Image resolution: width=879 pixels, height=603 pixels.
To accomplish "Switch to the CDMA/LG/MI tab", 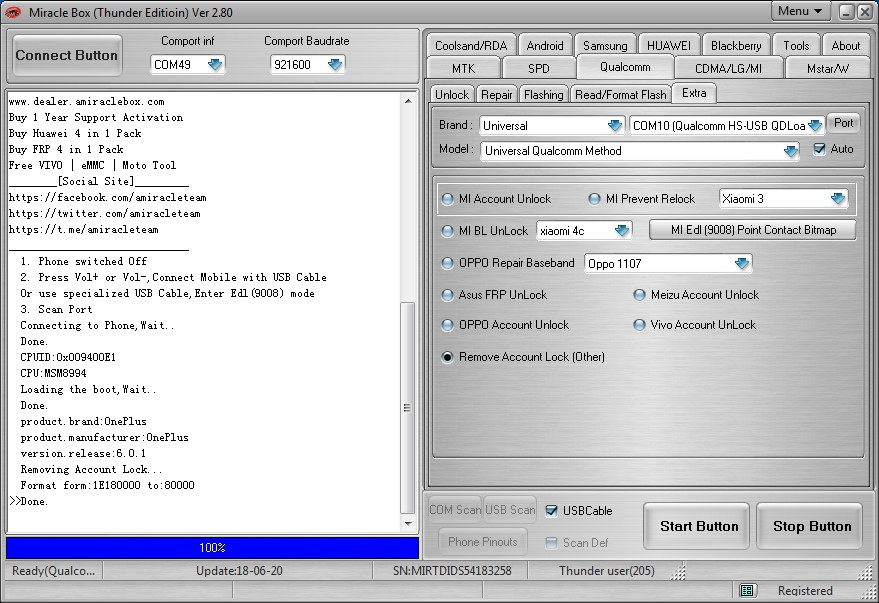I will [728, 68].
